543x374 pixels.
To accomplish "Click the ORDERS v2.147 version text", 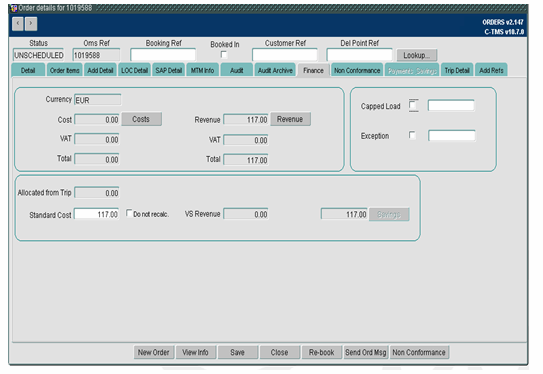I will (503, 22).
